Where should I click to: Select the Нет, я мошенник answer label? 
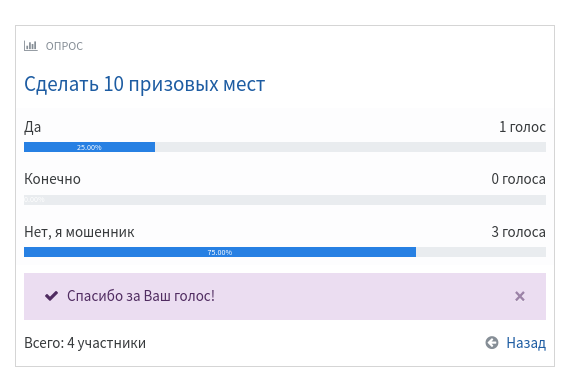(x=79, y=232)
